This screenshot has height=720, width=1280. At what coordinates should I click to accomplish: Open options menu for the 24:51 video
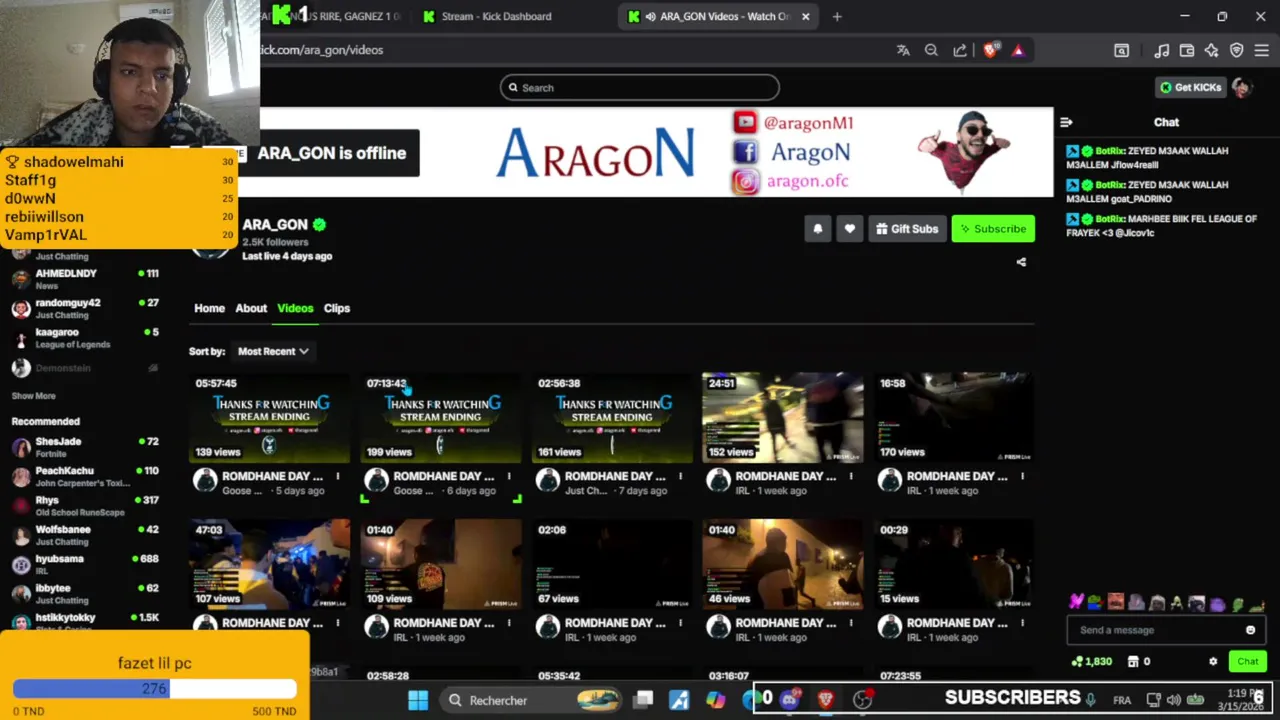[x=851, y=476]
